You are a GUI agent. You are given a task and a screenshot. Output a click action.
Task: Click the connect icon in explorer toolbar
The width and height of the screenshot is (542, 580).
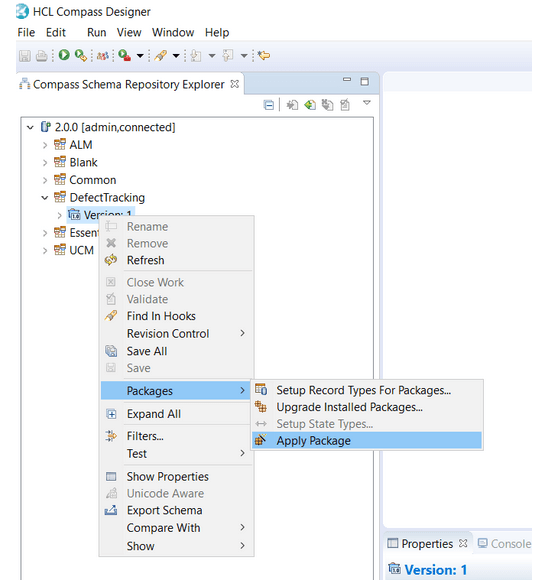(x=292, y=105)
